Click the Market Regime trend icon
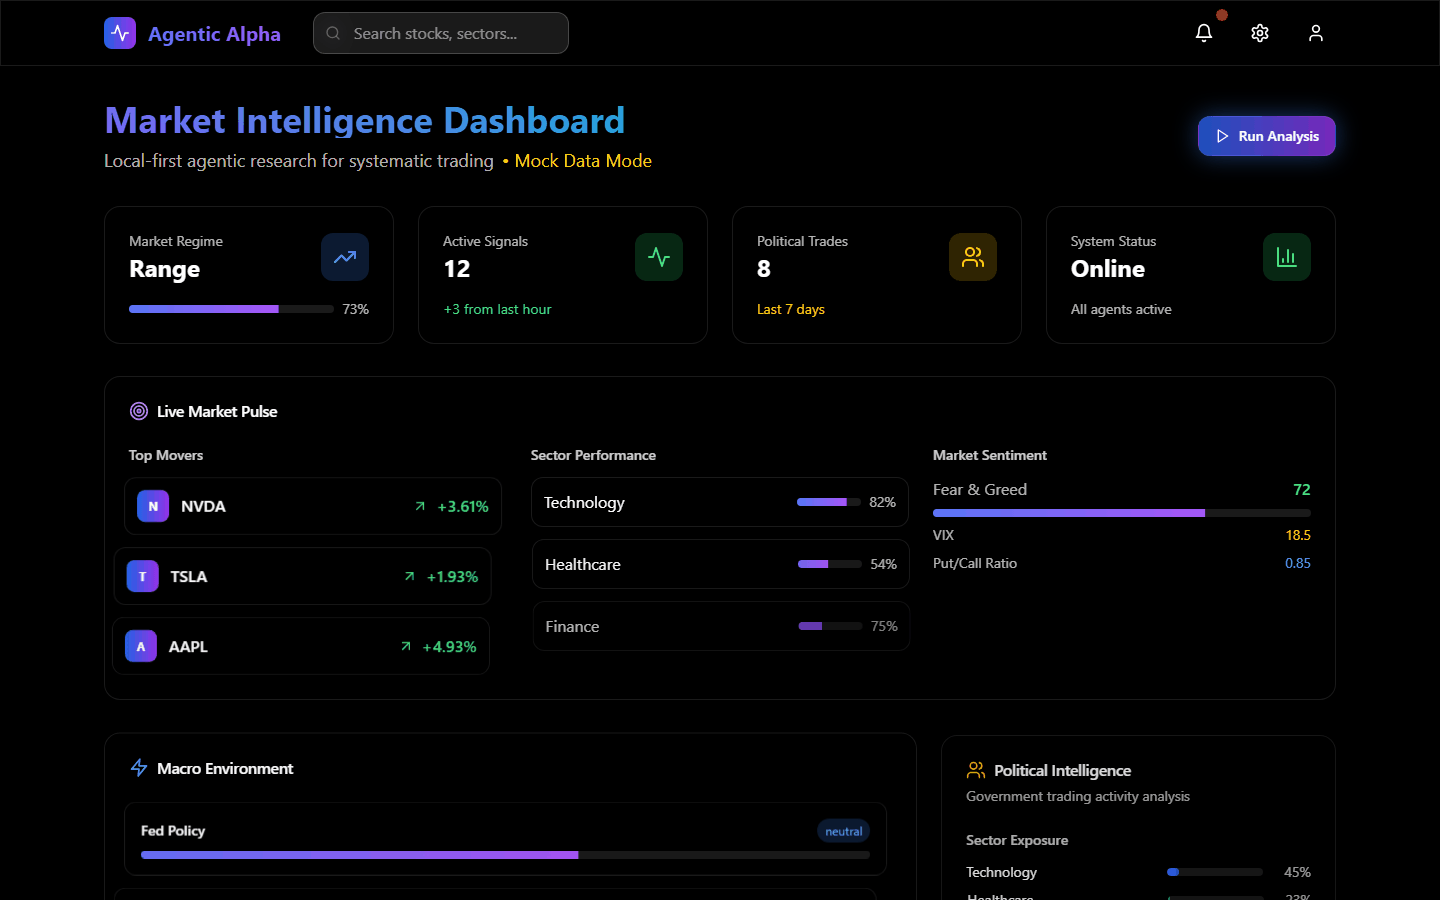Image resolution: width=1440 pixels, height=900 pixels. pyautogui.click(x=345, y=257)
